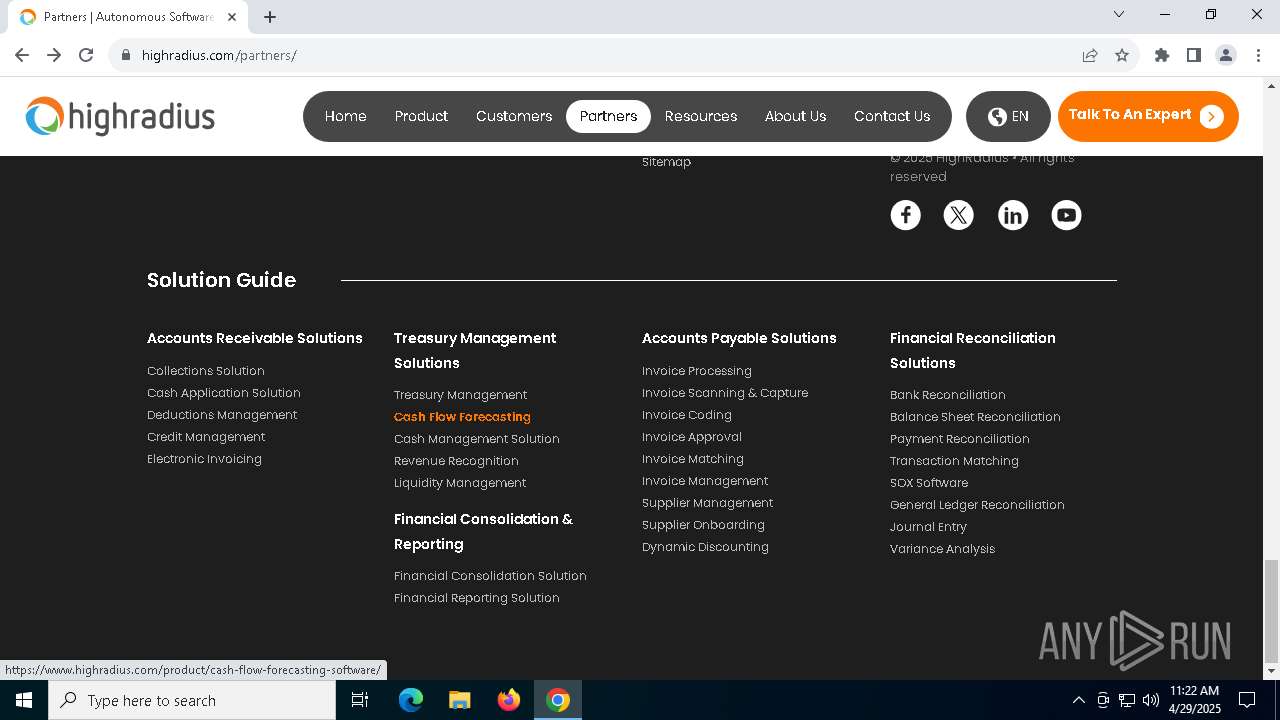Open Dynamic Discounting link

click(x=705, y=547)
